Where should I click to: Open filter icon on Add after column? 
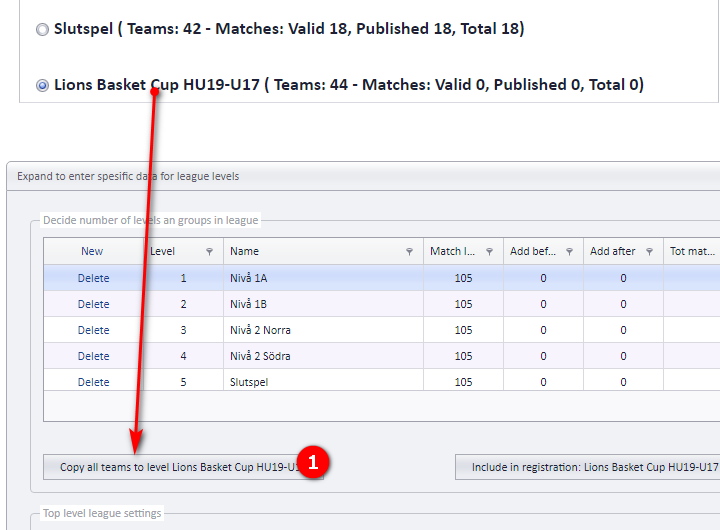[649, 252]
